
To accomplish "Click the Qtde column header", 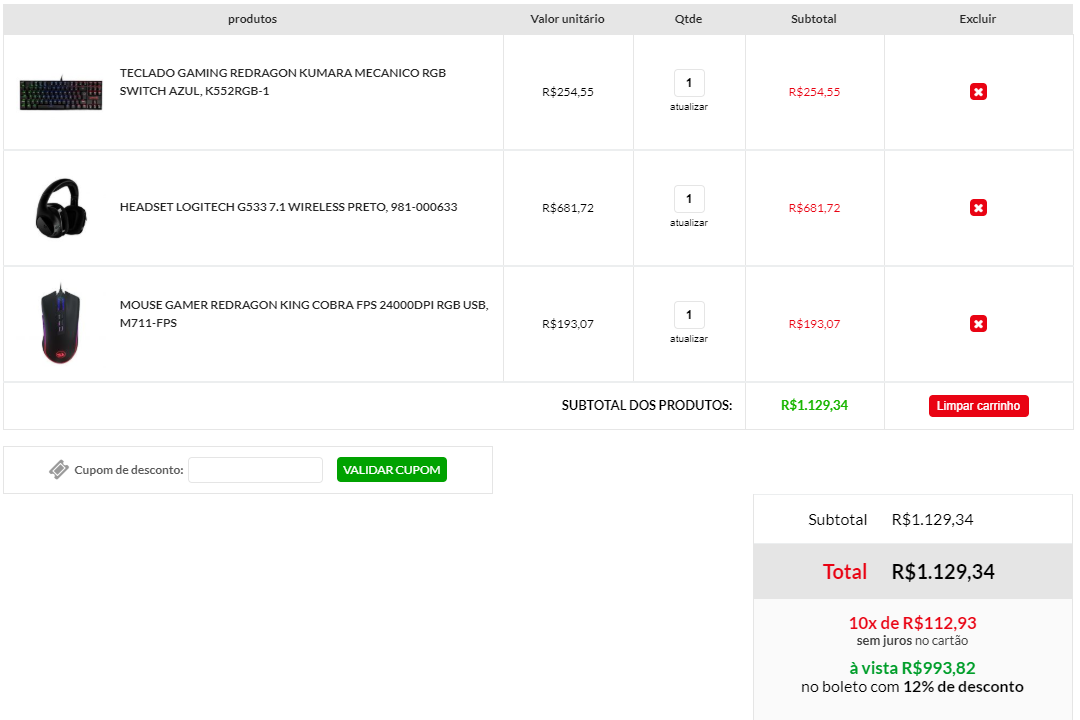I will [689, 19].
